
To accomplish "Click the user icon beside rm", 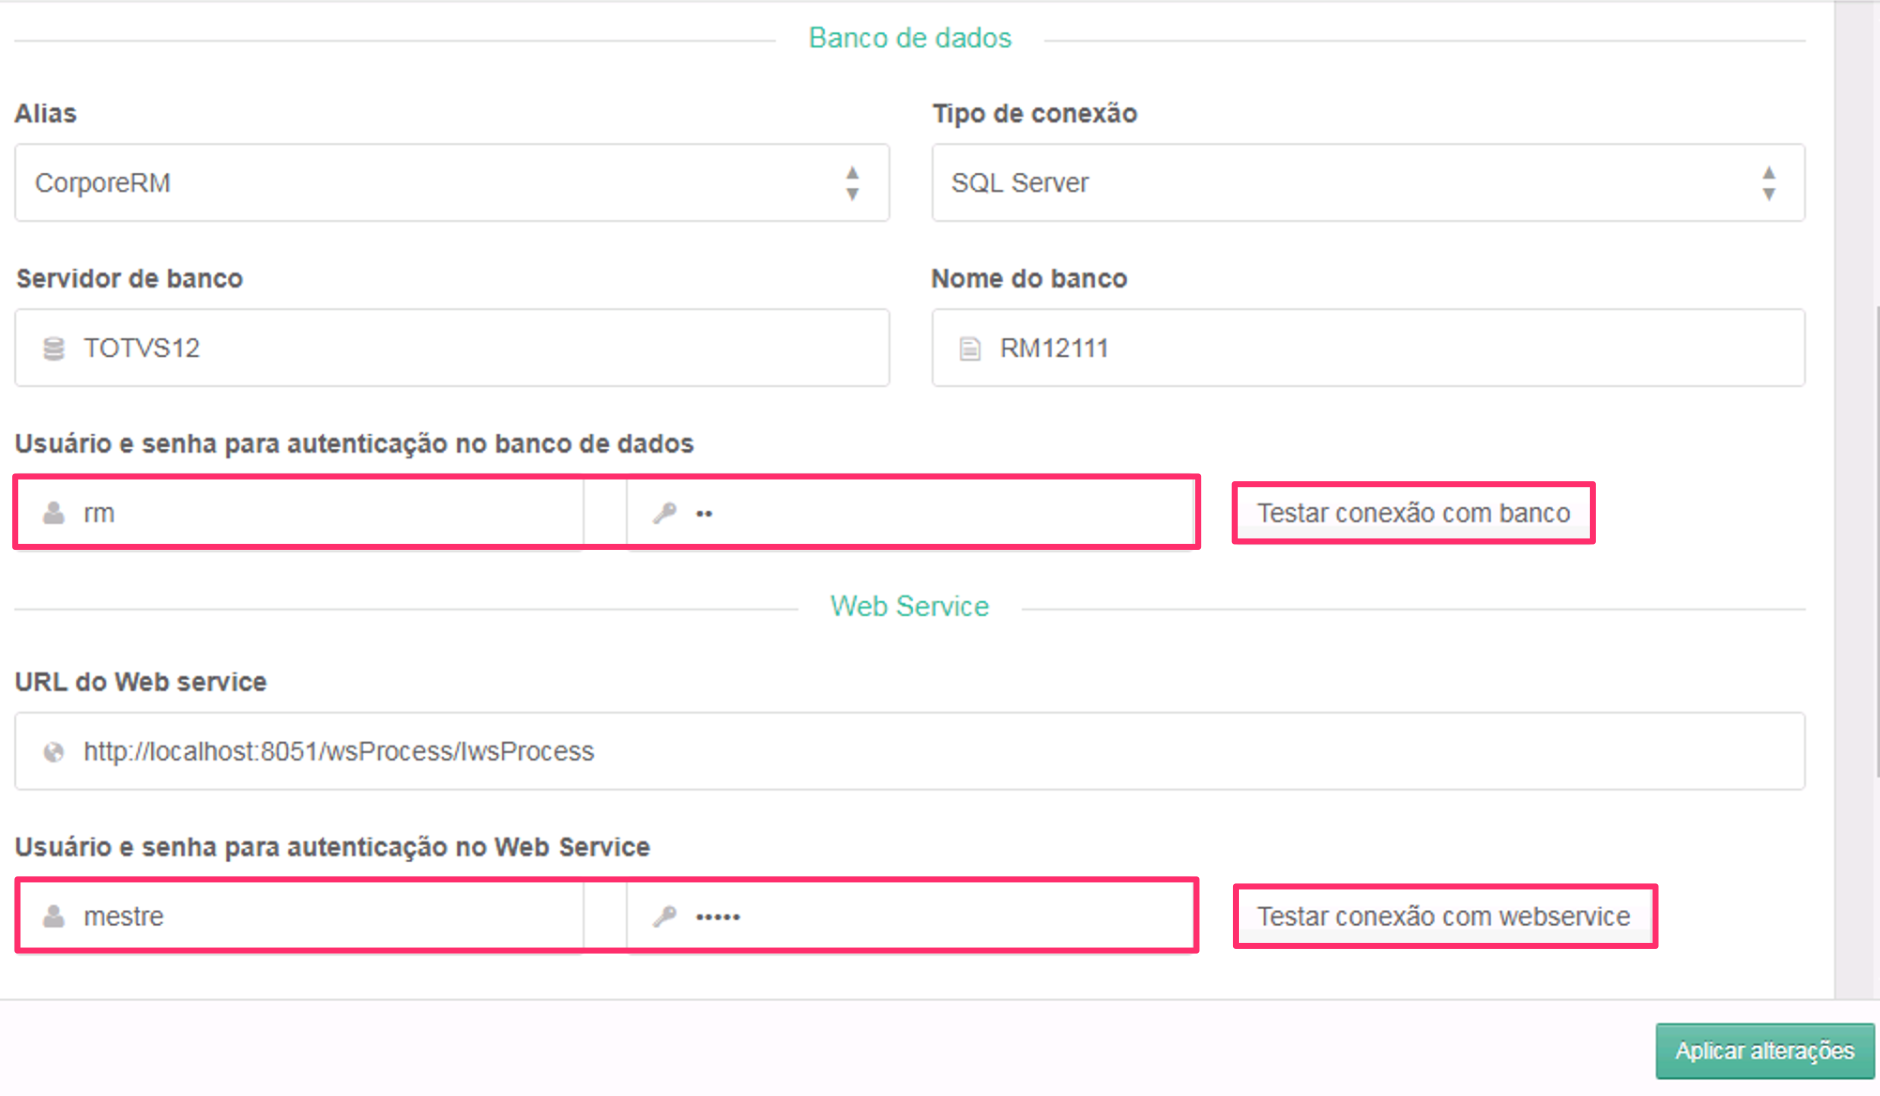I will [x=54, y=513].
